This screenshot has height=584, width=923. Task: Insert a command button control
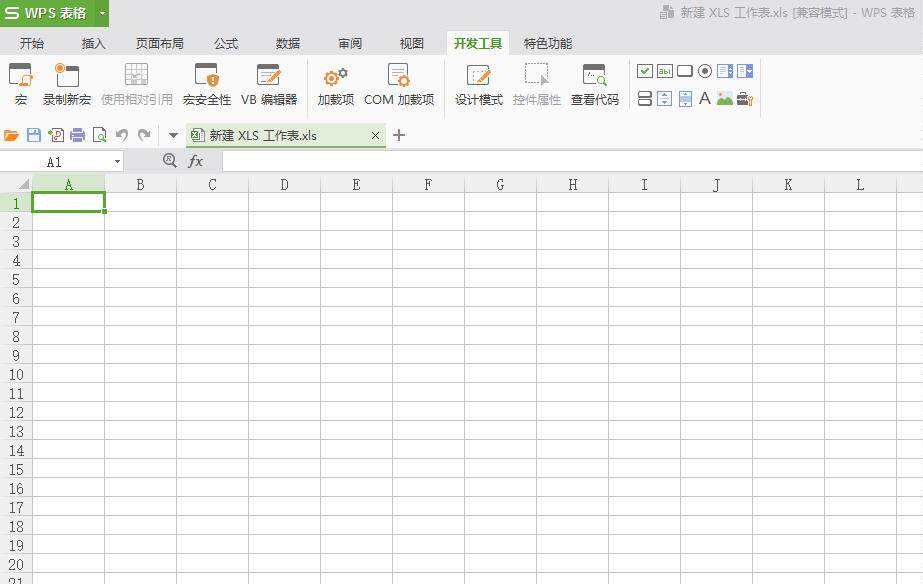pyautogui.click(x=685, y=71)
